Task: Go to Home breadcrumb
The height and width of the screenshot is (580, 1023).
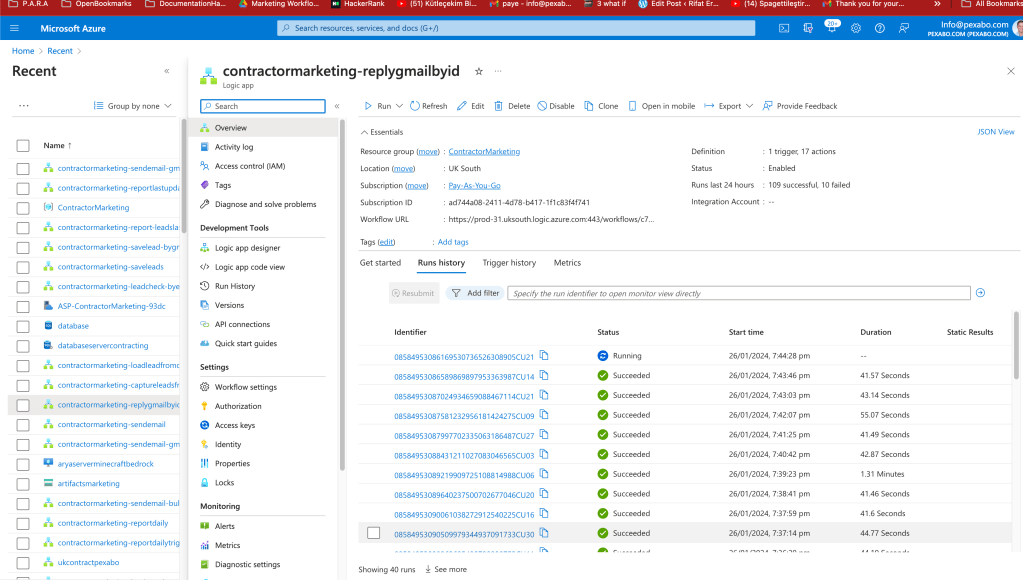Action: coord(23,51)
